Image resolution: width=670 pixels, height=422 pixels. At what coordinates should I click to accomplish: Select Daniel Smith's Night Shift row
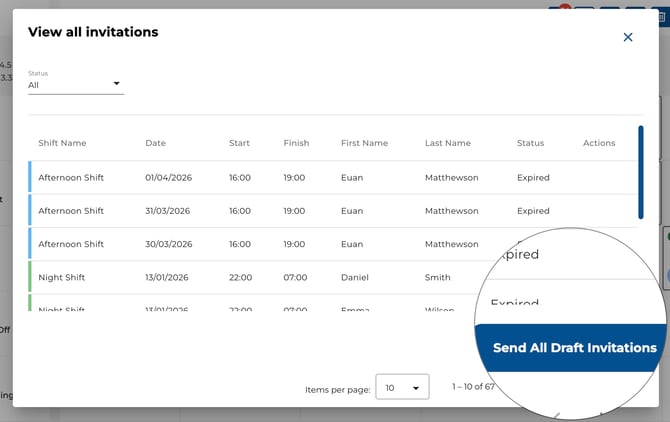[x=300, y=277]
